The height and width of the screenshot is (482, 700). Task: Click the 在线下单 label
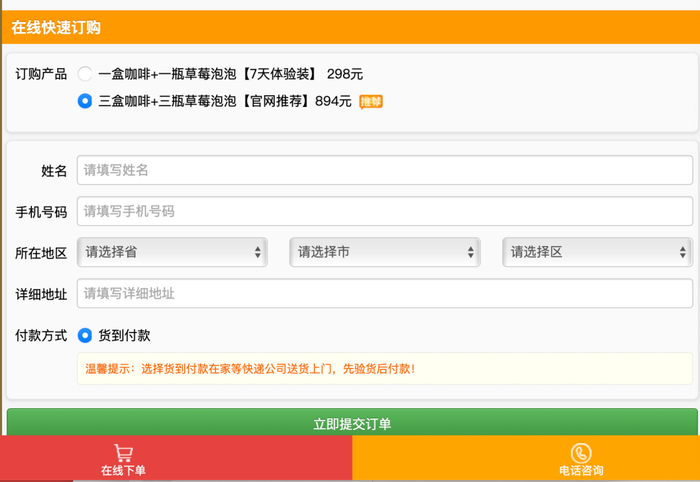coord(123,470)
